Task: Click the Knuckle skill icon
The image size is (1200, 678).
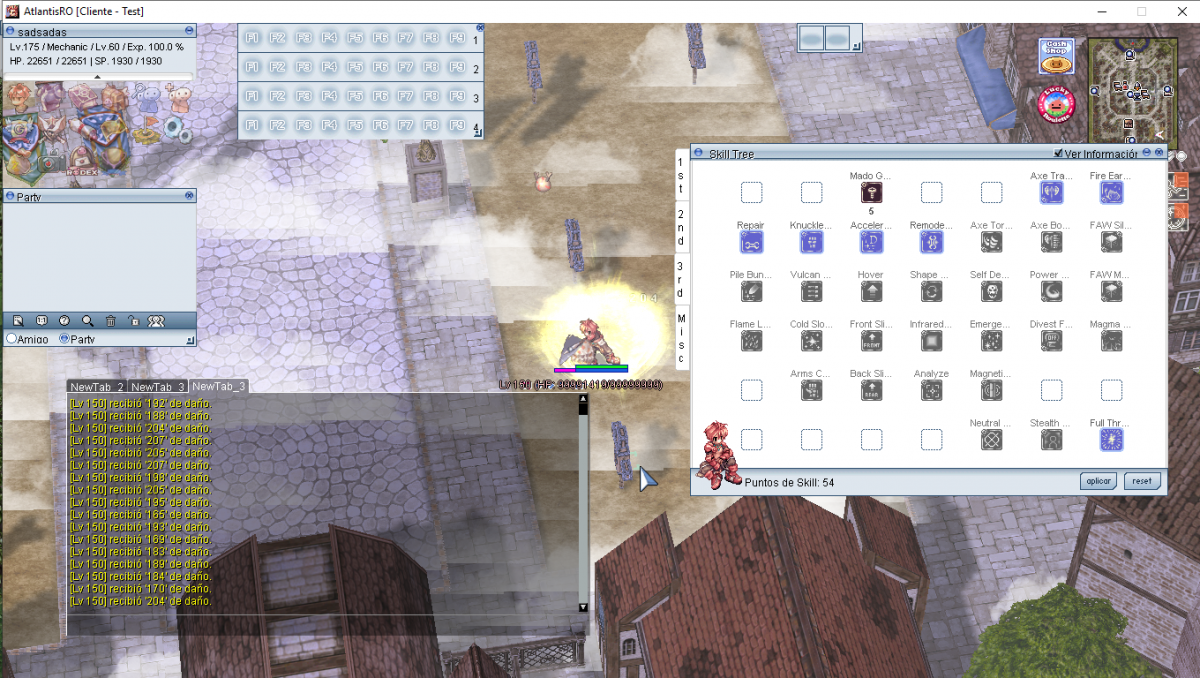Action: point(811,242)
